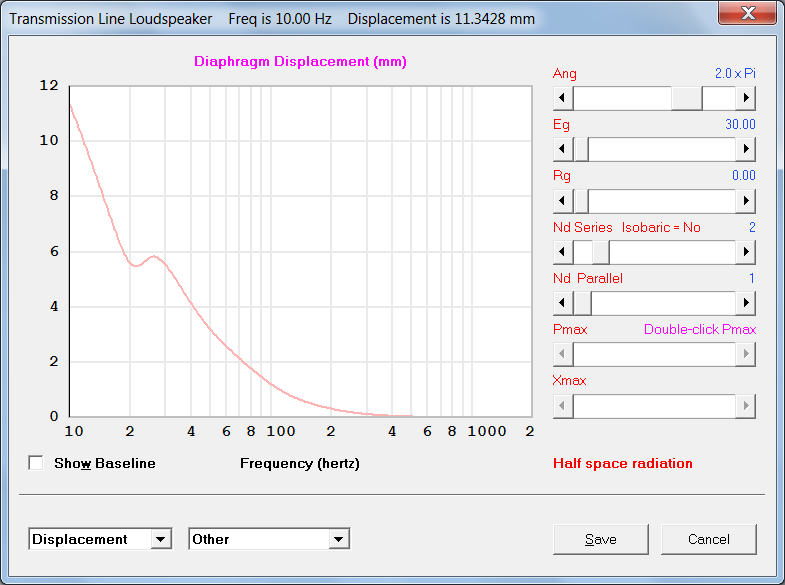Image resolution: width=785 pixels, height=585 pixels.
Task: Click the Rg value 0.00
Action: [744, 175]
